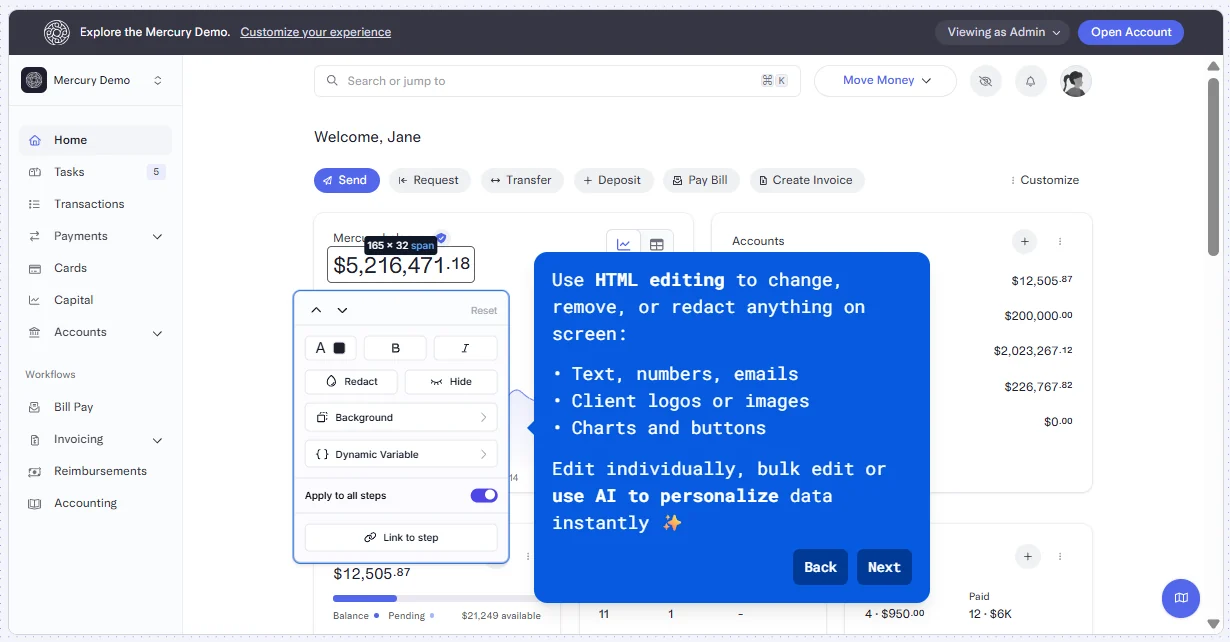Click the $226,767.82 account balance

coord(1038,386)
